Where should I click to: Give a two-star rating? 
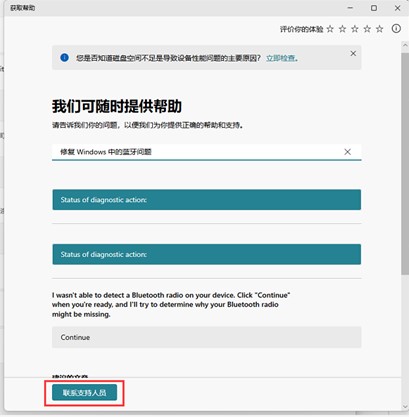[x=342, y=29]
